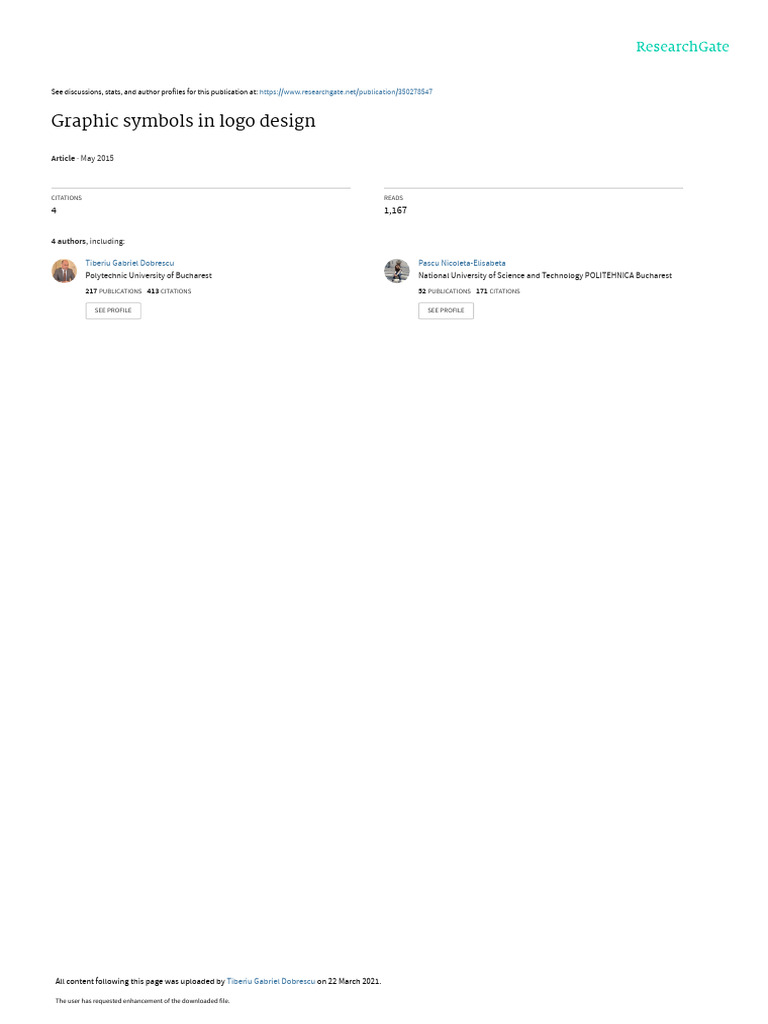
Task: Click the POLITEHNICA Bucharest affiliation text
Action: (x=545, y=276)
